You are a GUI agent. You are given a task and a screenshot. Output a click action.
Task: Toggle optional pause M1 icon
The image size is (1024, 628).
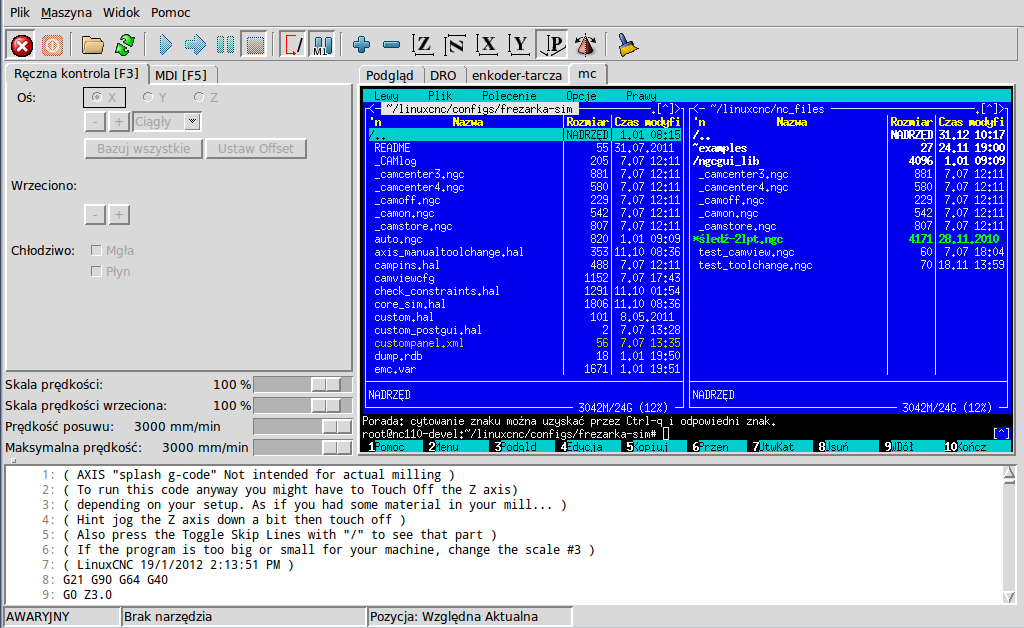[x=323, y=45]
